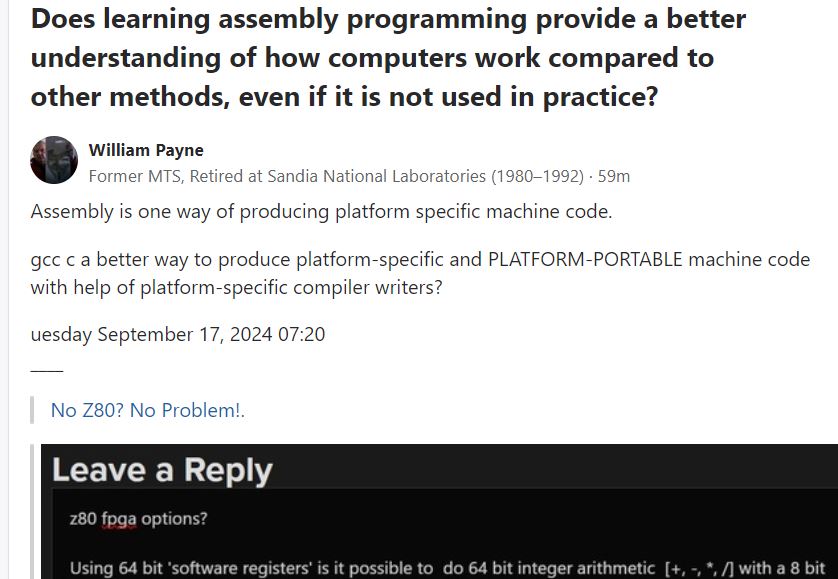This screenshot has height=579, width=838.
Task: Click William Payne's round profile avatar
Action: pos(54,160)
